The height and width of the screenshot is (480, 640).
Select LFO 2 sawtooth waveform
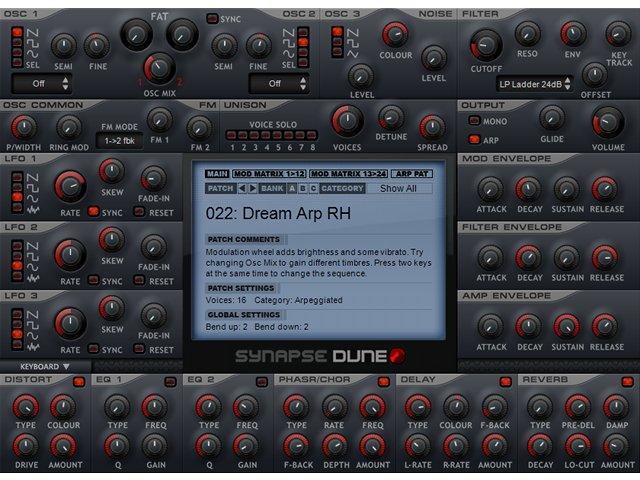pos(17,245)
